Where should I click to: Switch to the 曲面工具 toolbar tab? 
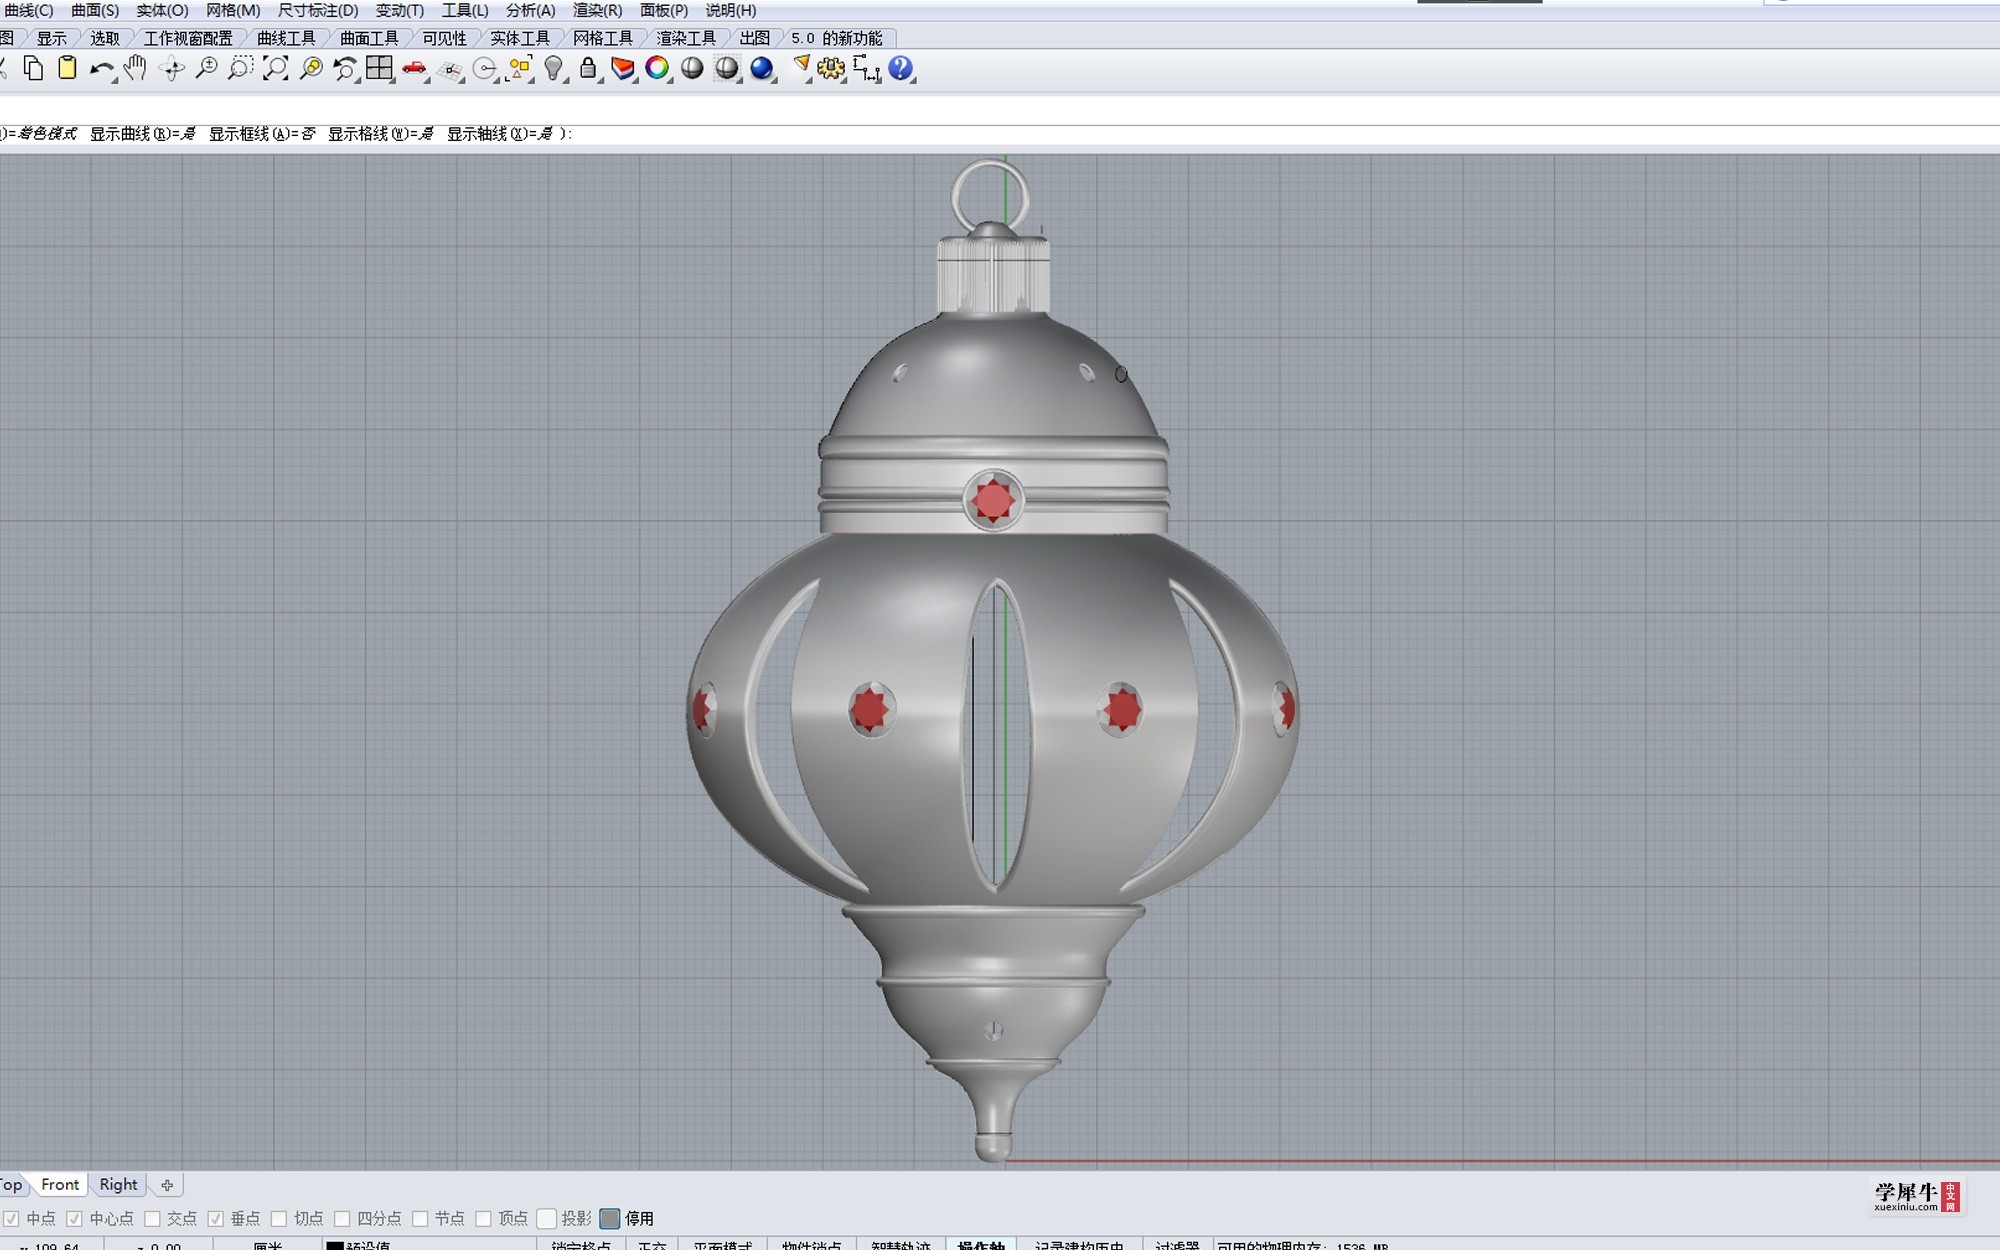click(369, 38)
